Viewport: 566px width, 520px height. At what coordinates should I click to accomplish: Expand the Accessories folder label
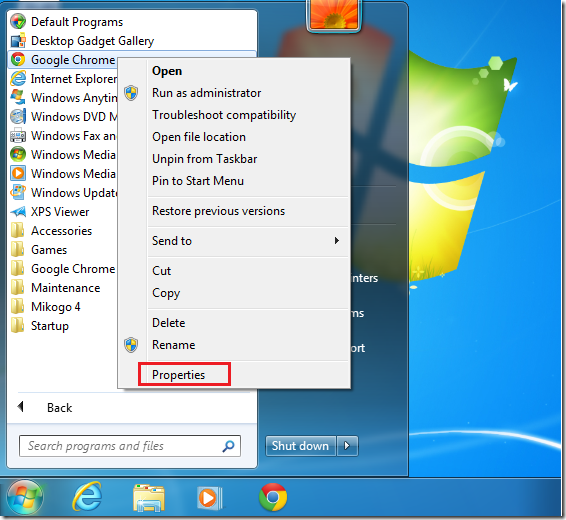click(x=61, y=231)
